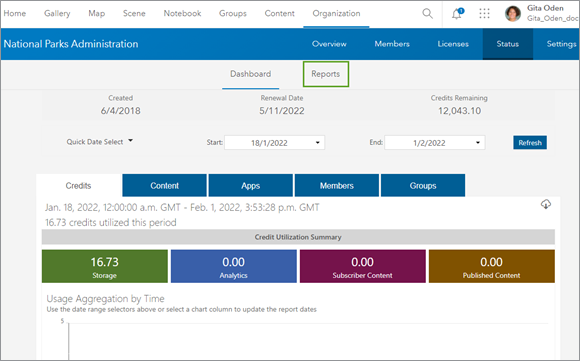Download the credits report via cloud icon

pyautogui.click(x=546, y=204)
